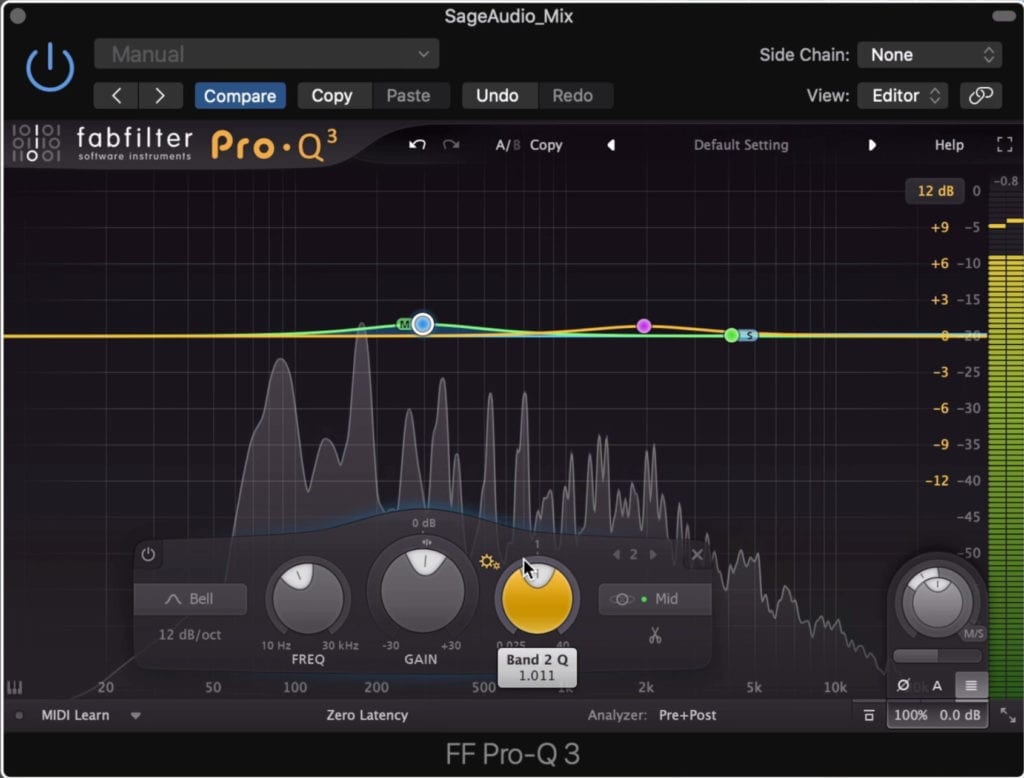Click the FREQ knob
The width and height of the screenshot is (1024, 778).
308,598
